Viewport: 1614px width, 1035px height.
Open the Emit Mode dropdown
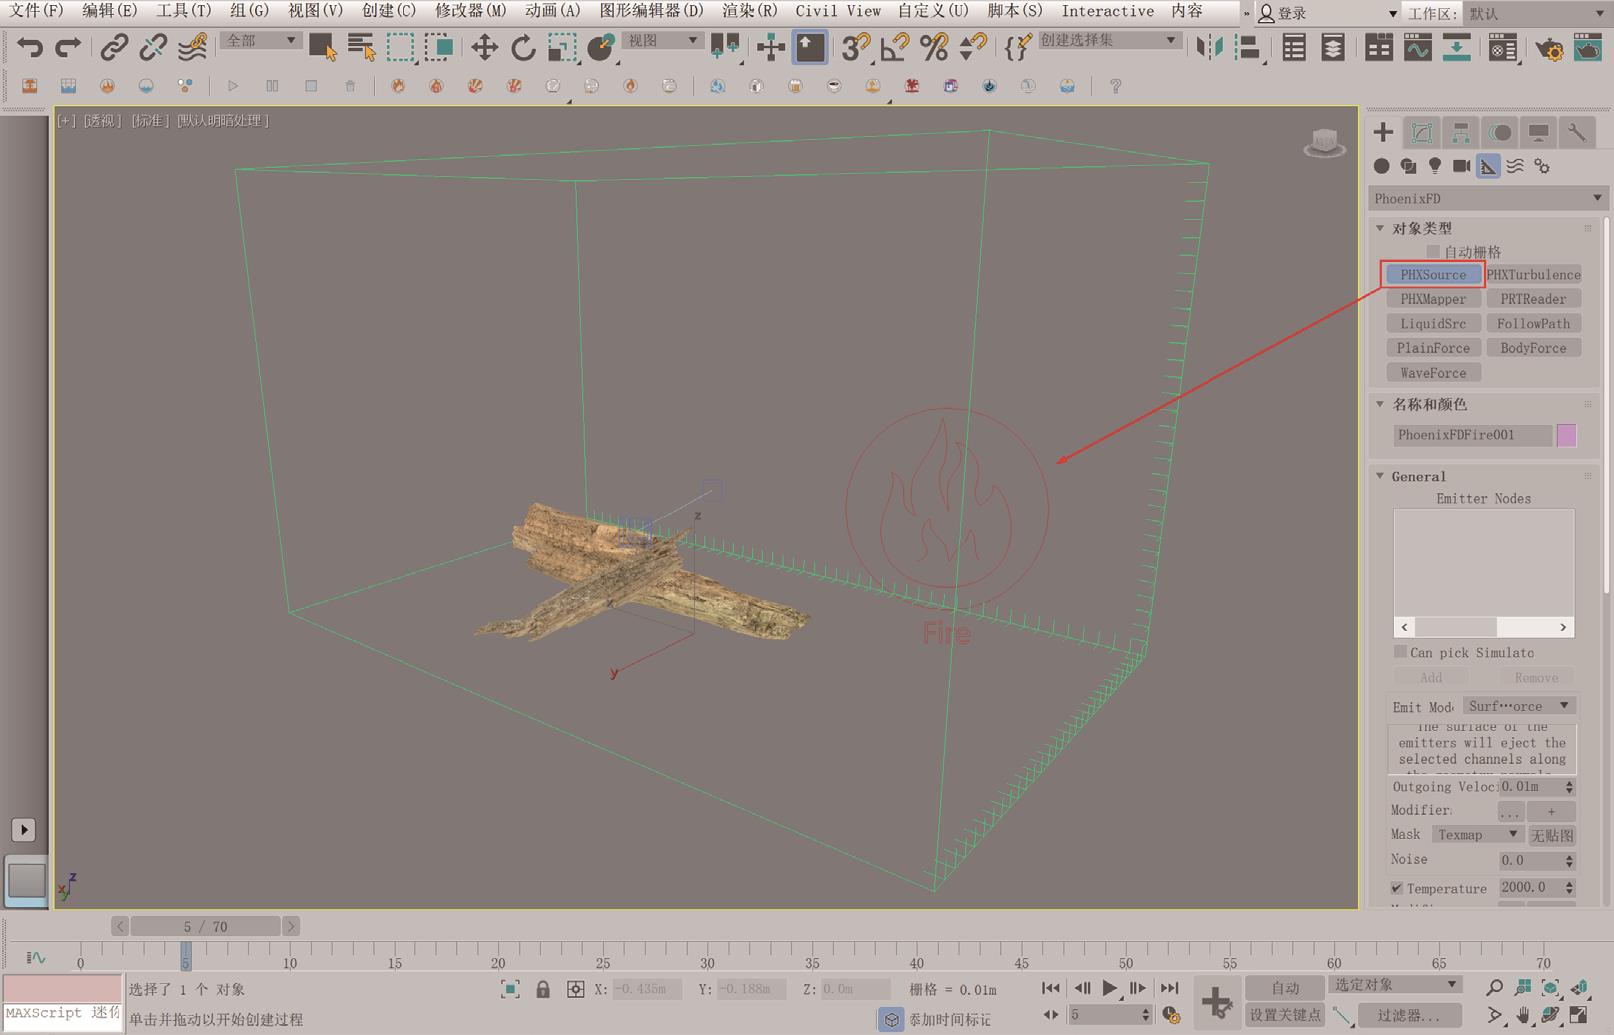coord(1518,706)
